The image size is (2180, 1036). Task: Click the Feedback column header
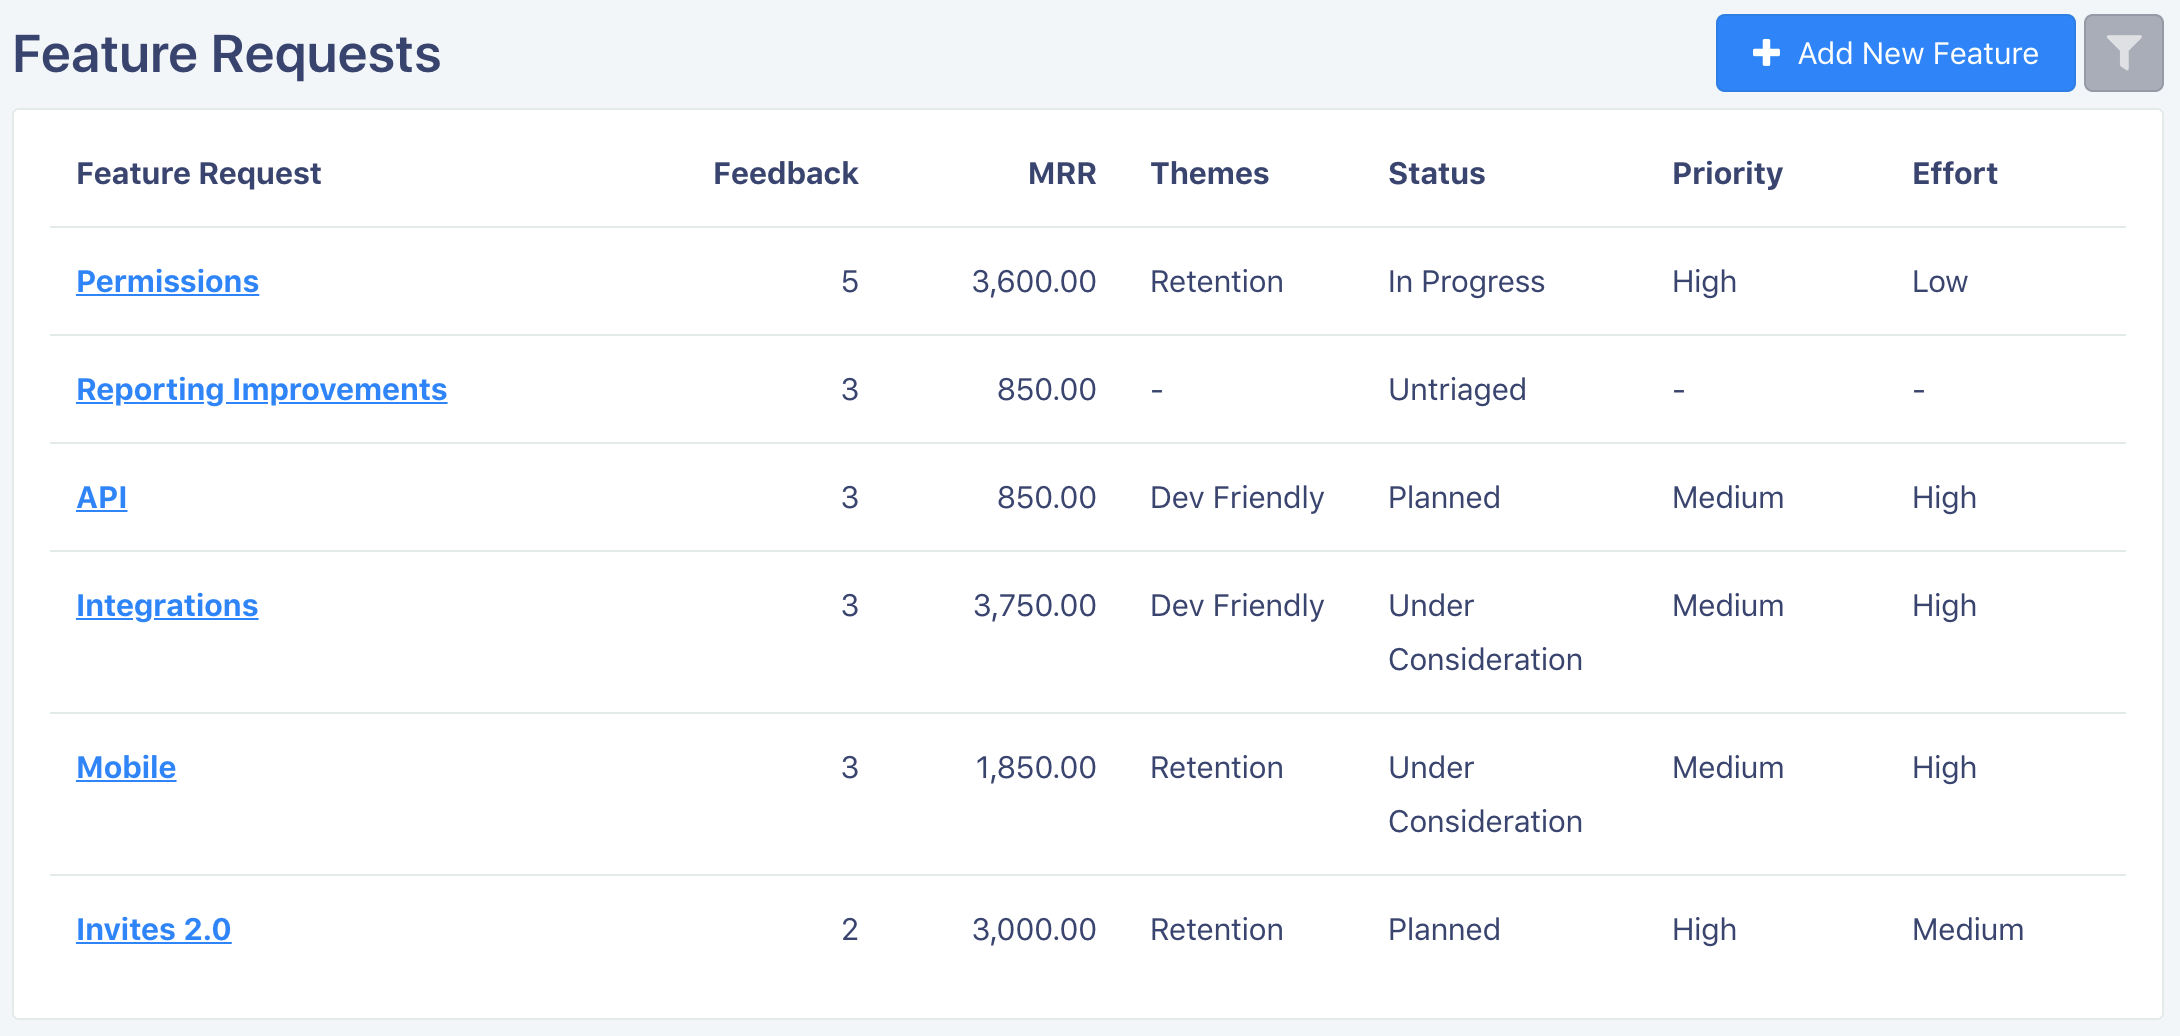click(x=786, y=174)
